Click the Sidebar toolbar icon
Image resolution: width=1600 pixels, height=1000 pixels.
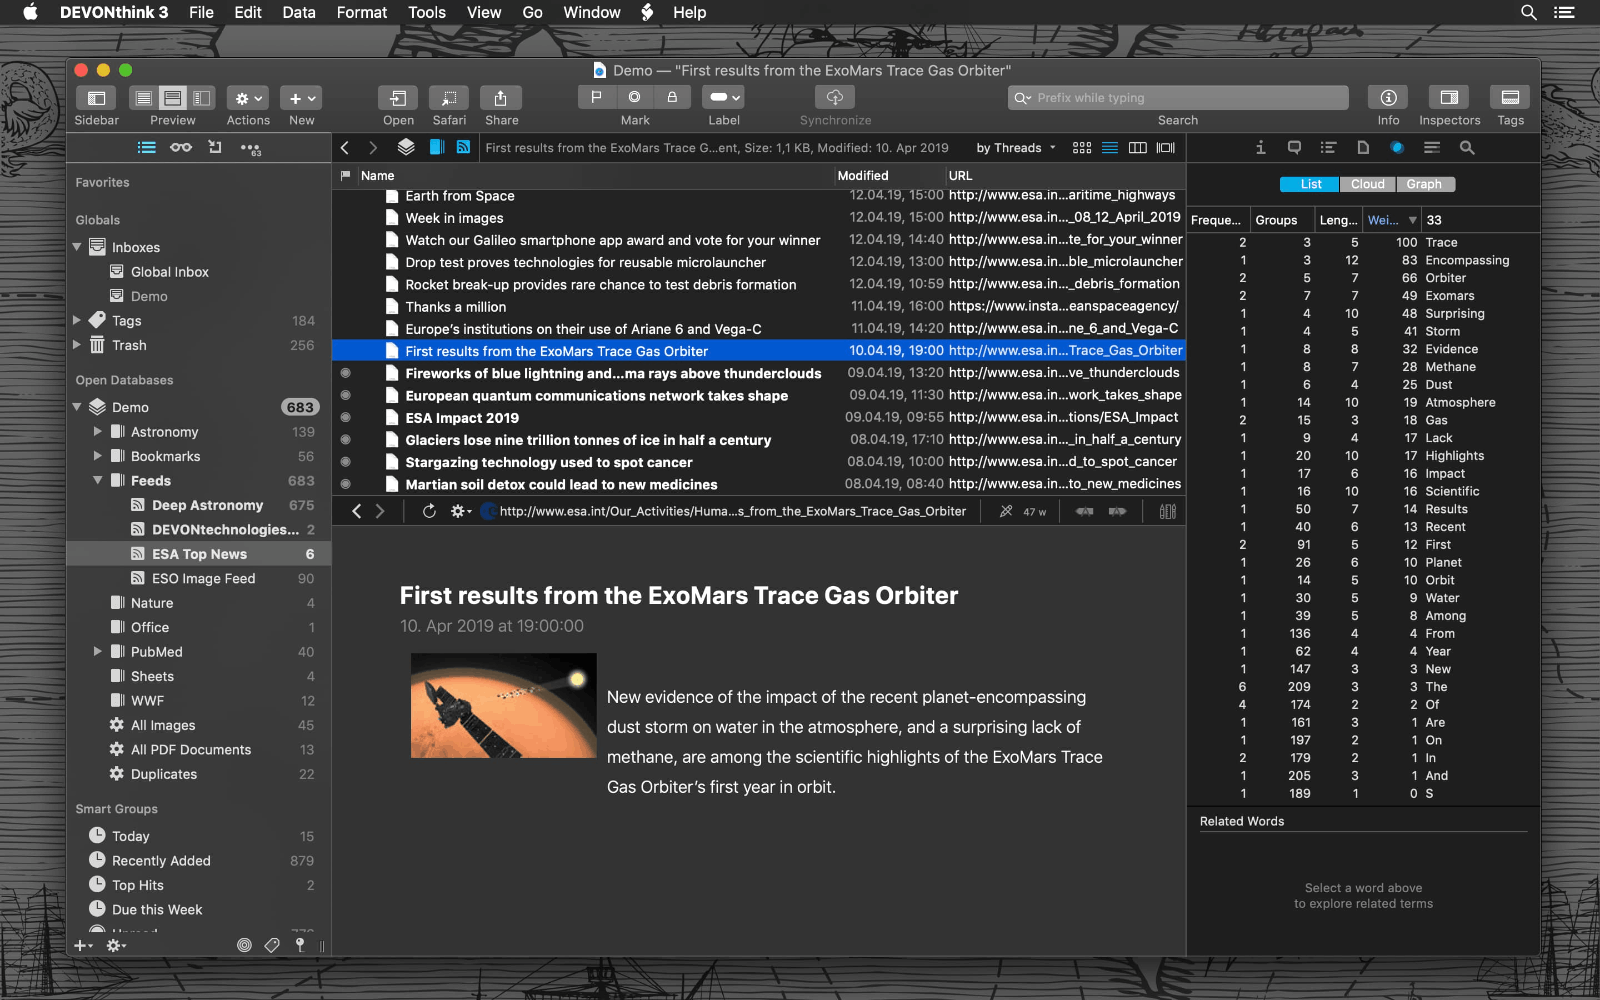(x=96, y=98)
